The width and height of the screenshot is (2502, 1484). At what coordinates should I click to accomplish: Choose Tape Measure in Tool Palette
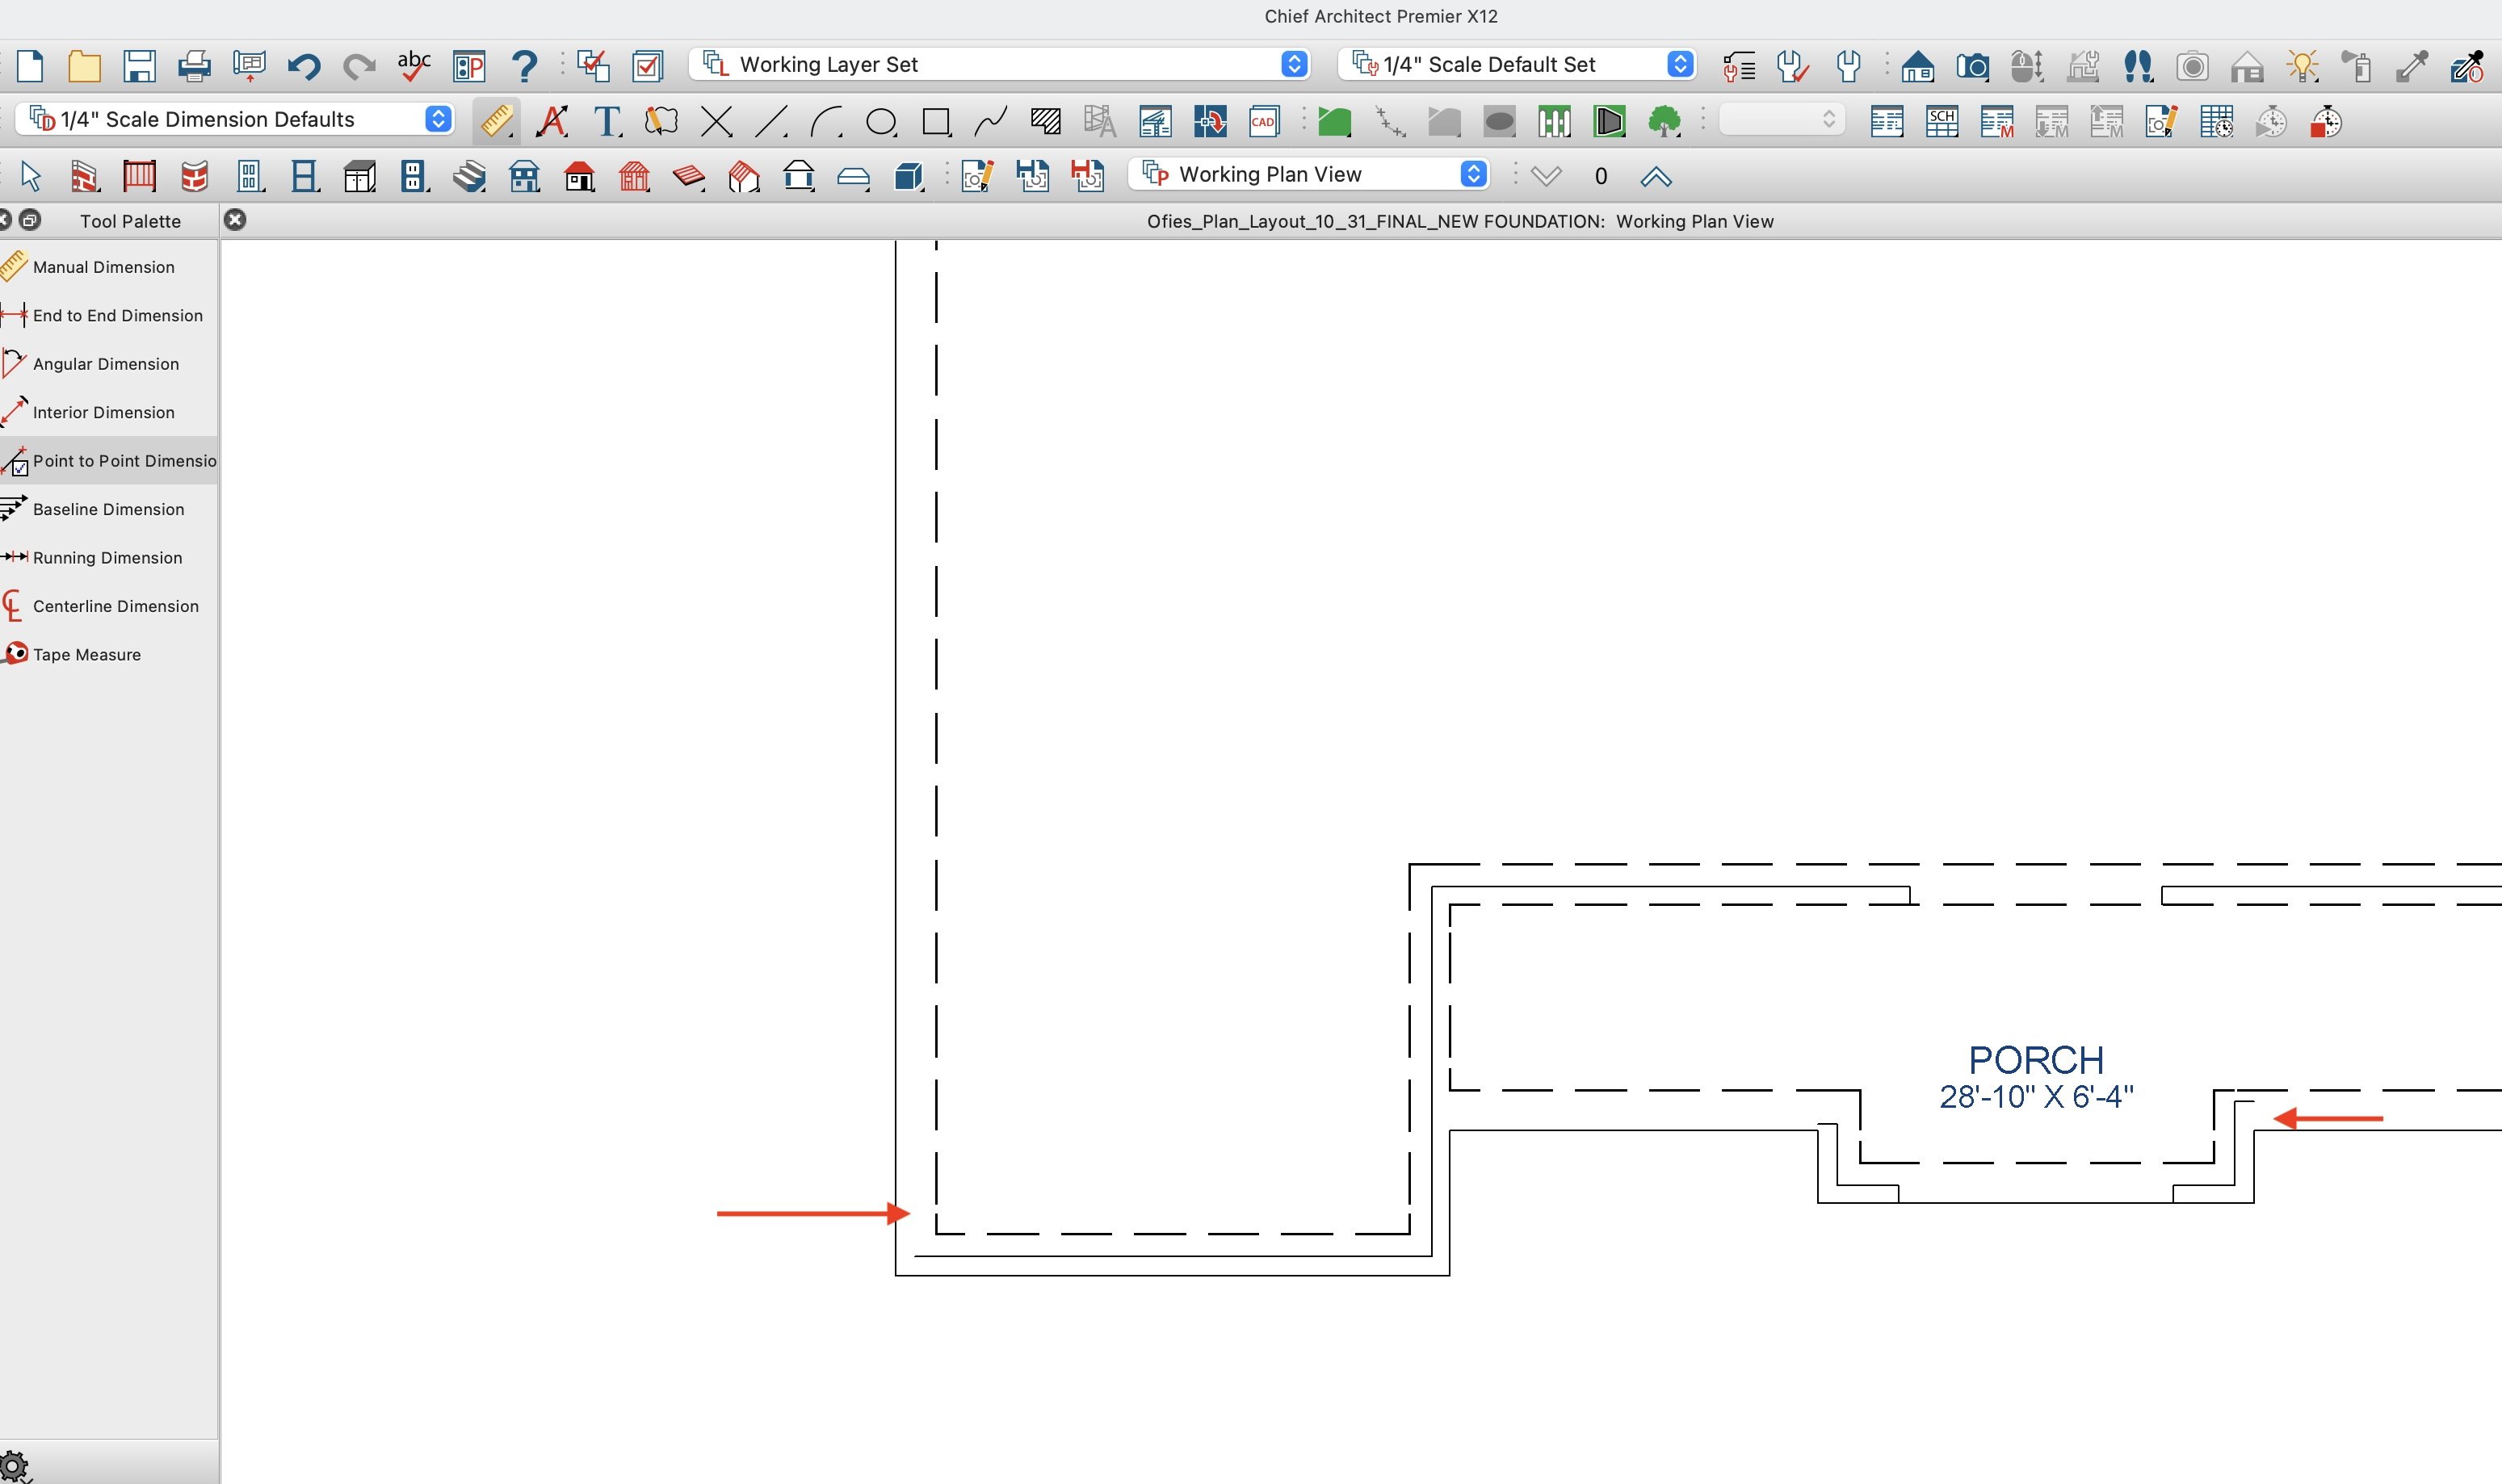point(86,655)
